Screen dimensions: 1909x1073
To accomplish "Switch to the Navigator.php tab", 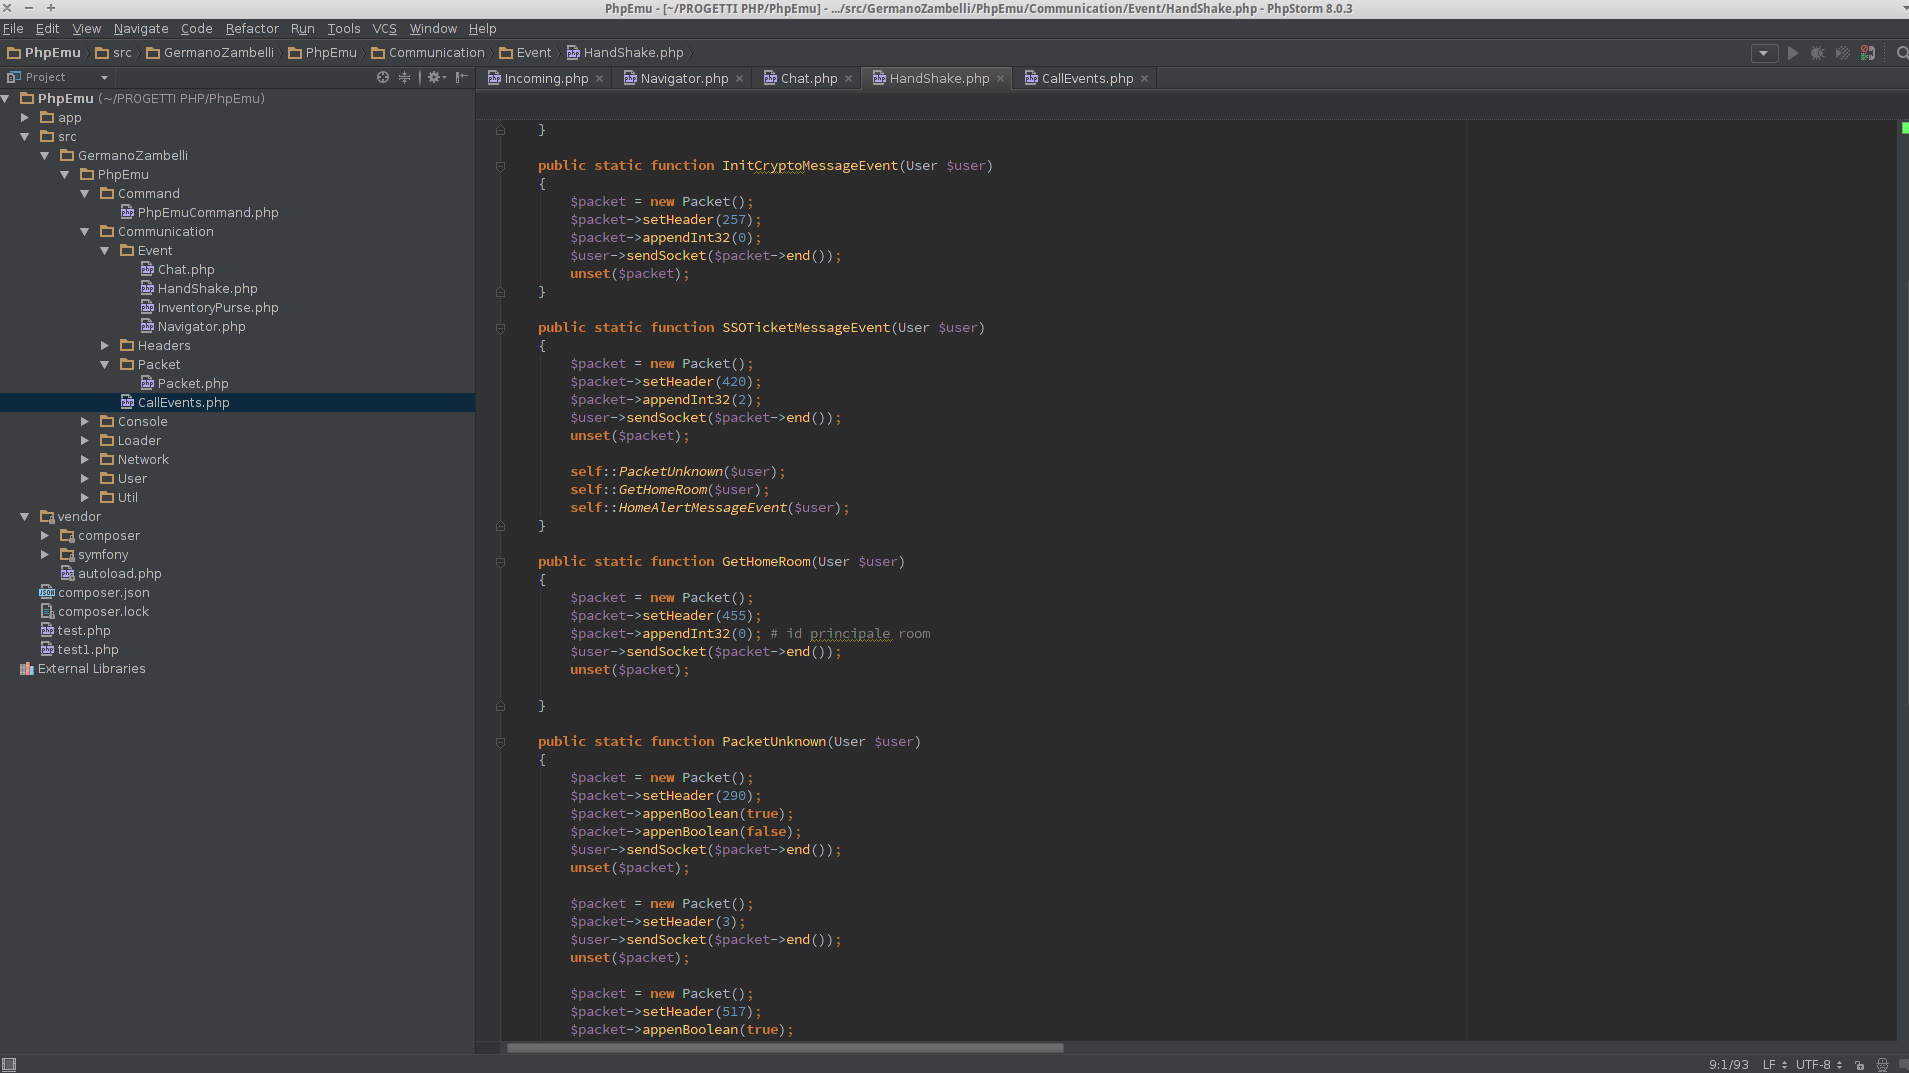I will pos(684,79).
